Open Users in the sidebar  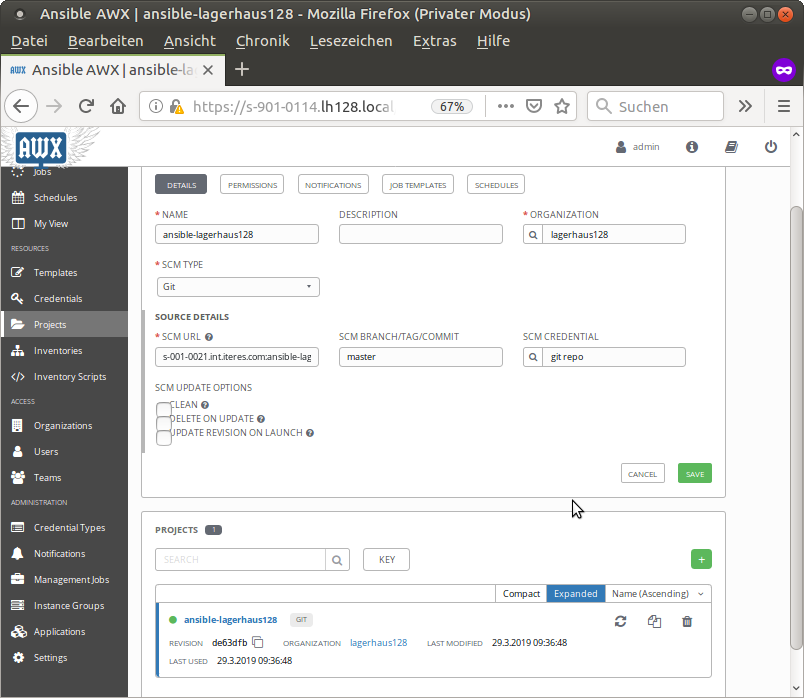click(46, 452)
